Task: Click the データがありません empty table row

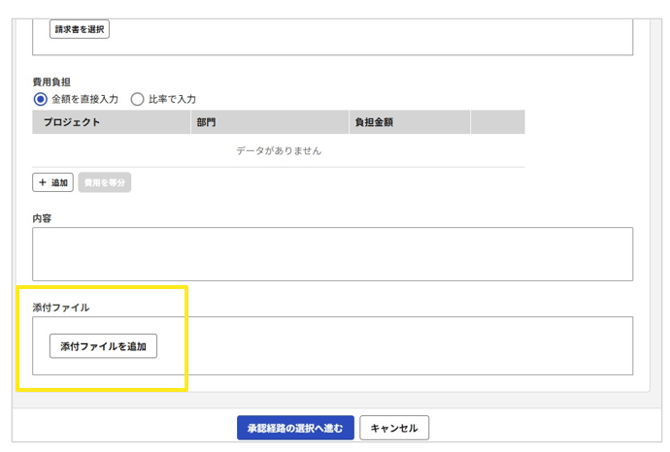Action: [278, 151]
